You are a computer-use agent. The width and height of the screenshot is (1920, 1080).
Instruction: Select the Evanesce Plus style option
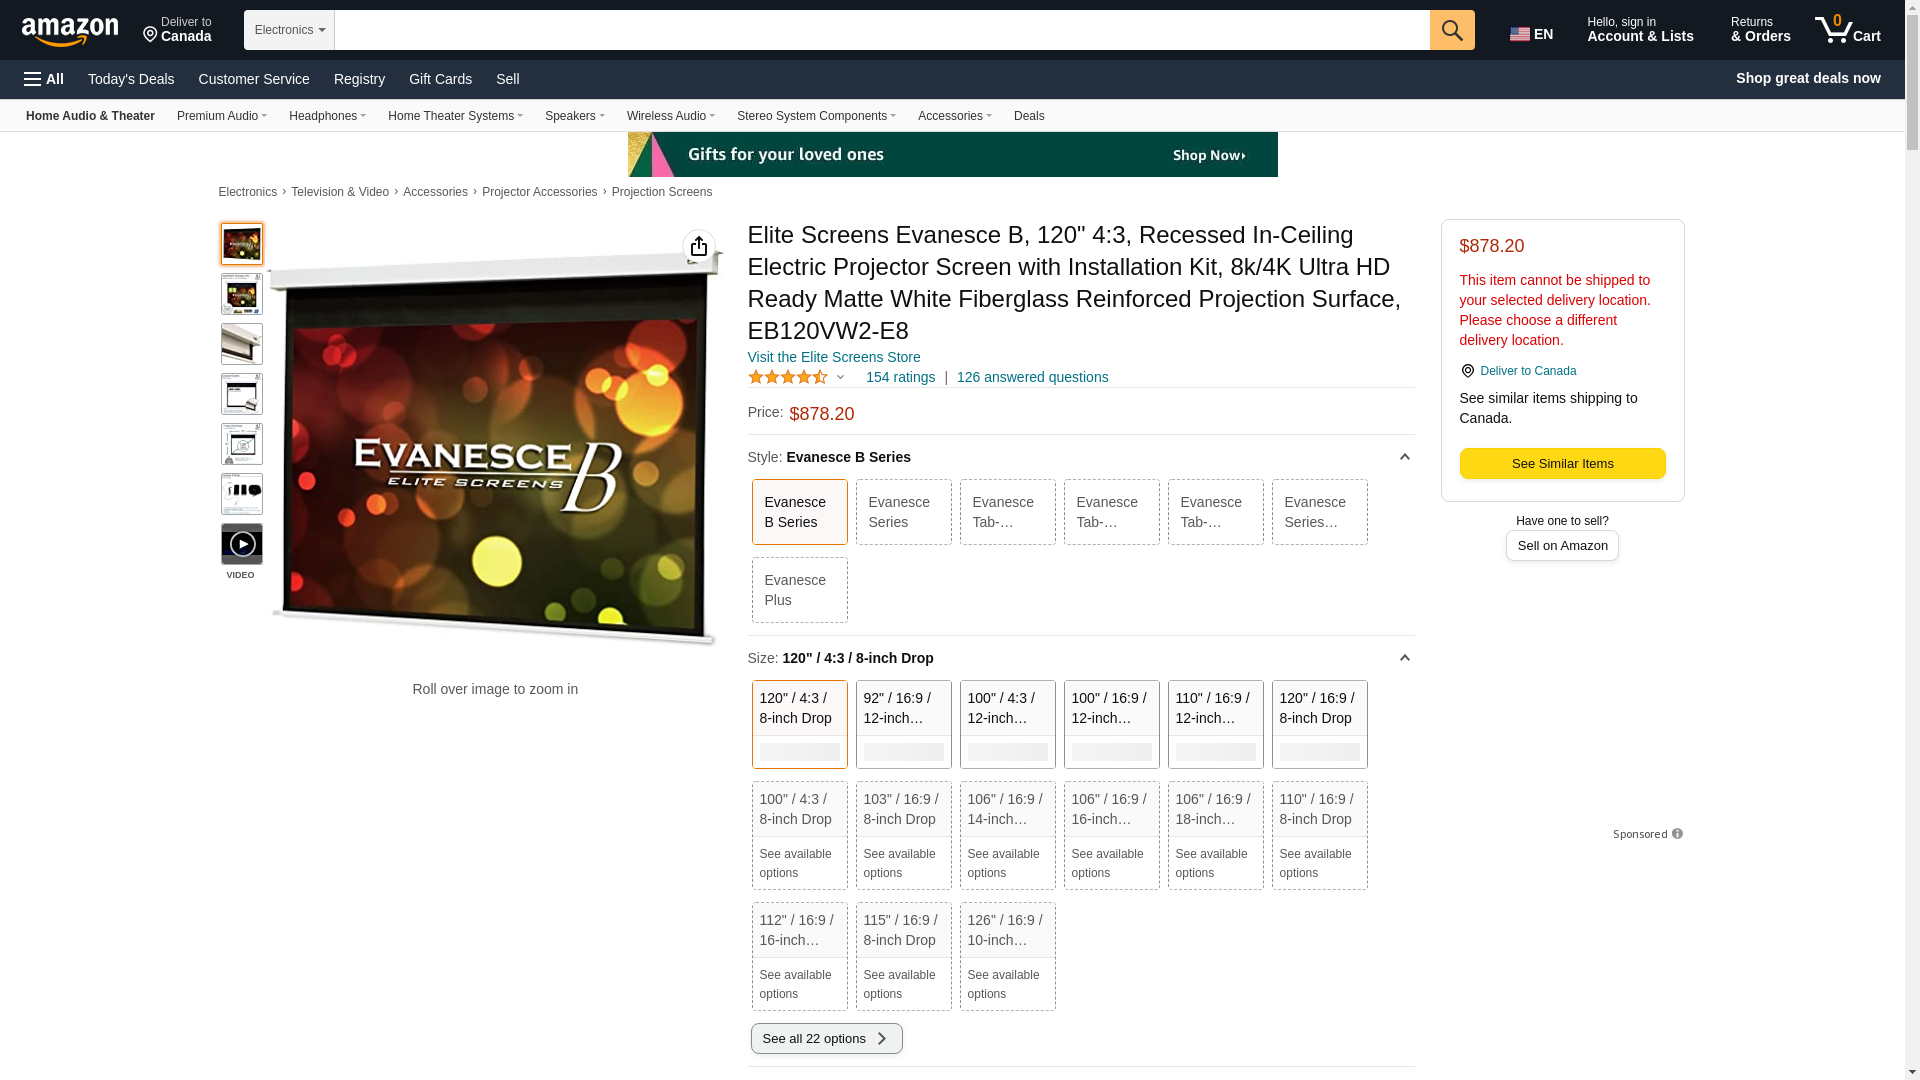[798, 590]
